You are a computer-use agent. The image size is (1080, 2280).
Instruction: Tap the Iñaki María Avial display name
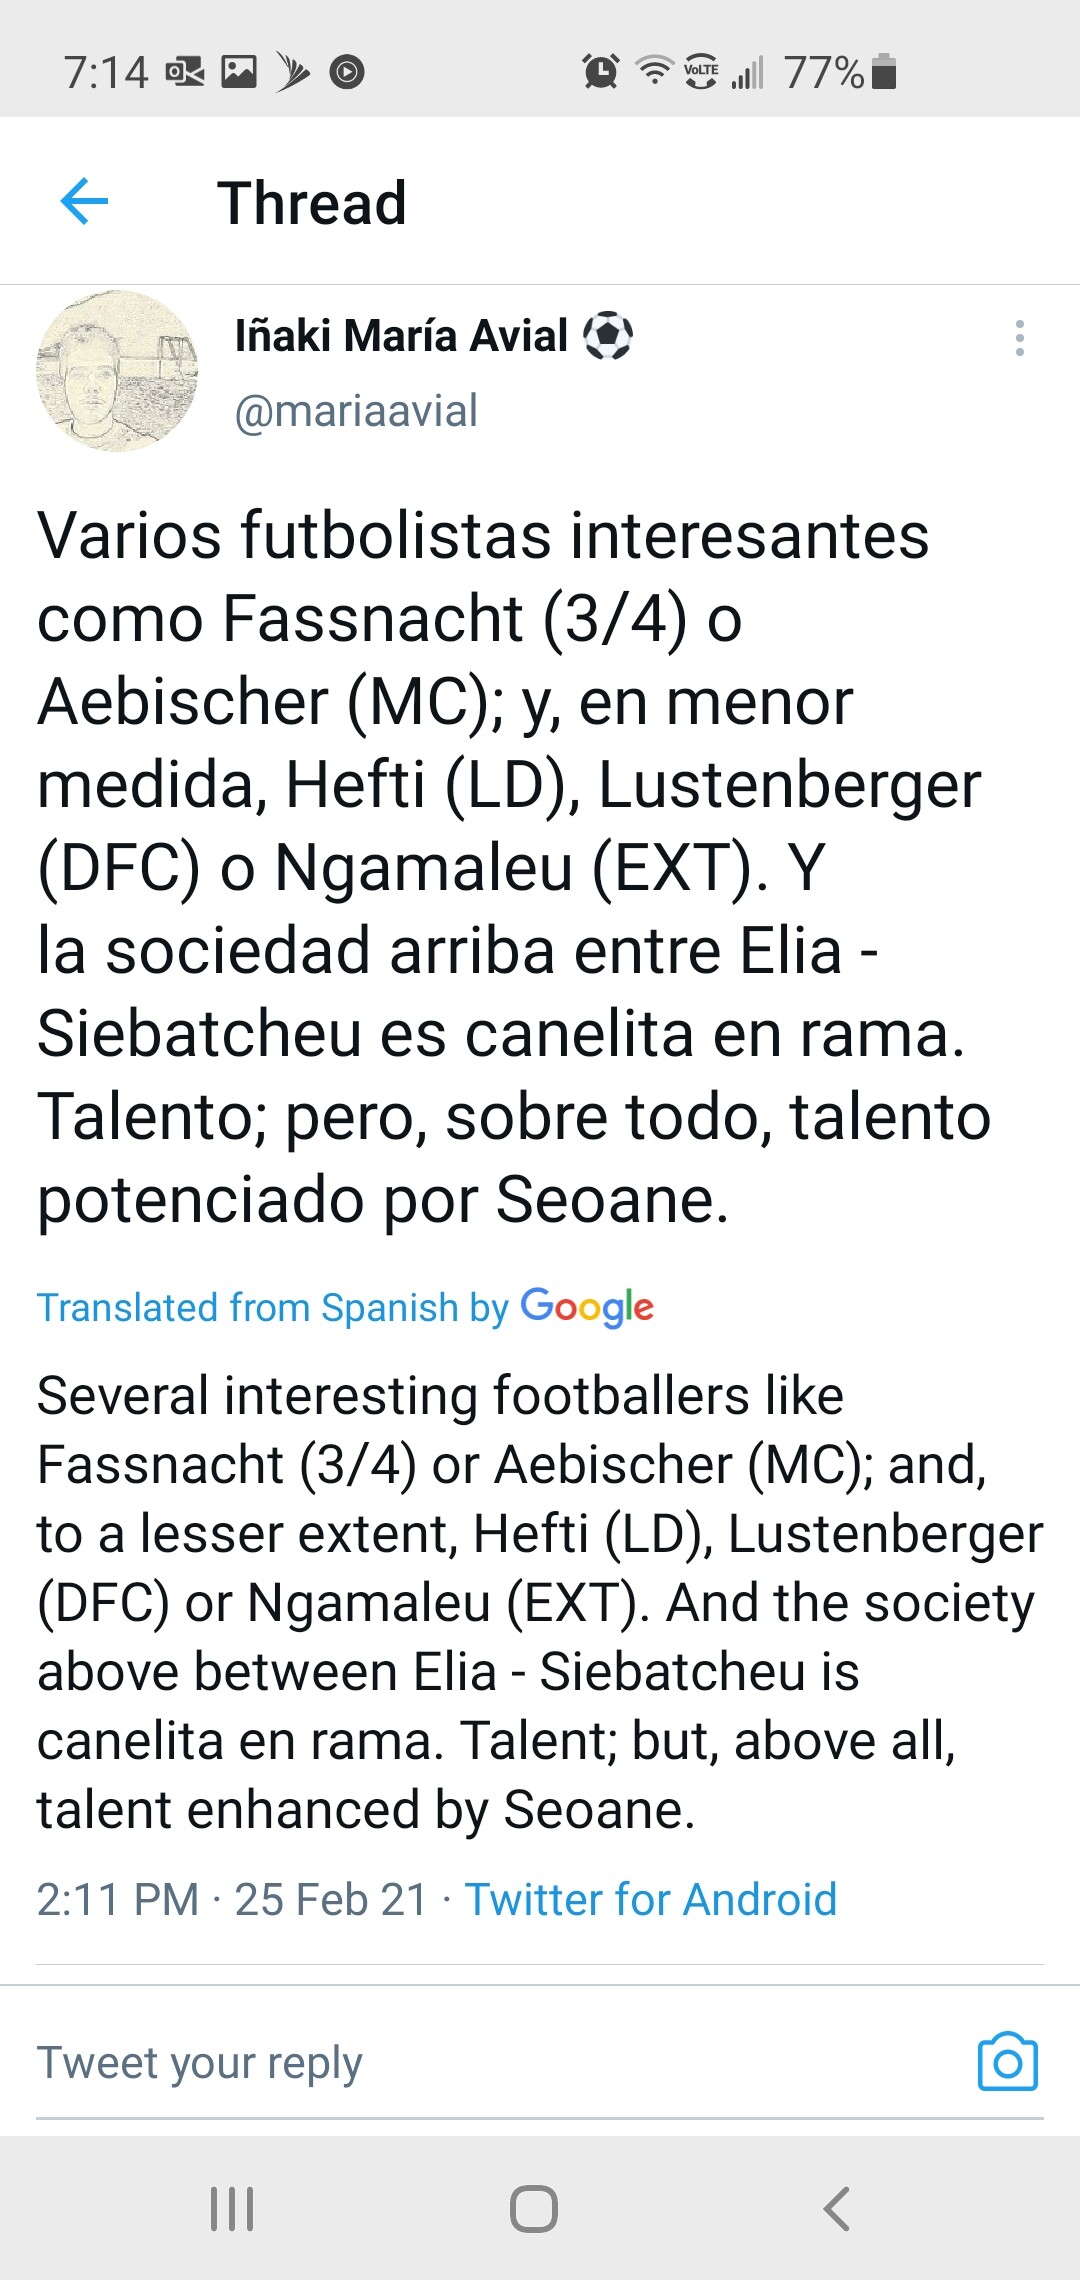click(401, 336)
